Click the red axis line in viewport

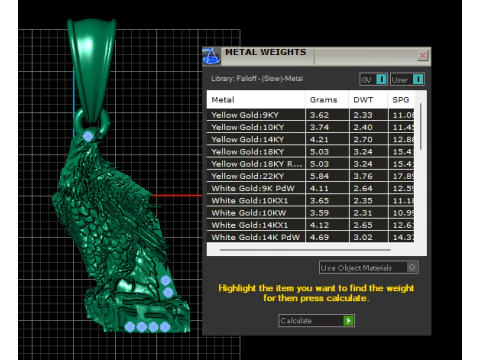click(177, 195)
